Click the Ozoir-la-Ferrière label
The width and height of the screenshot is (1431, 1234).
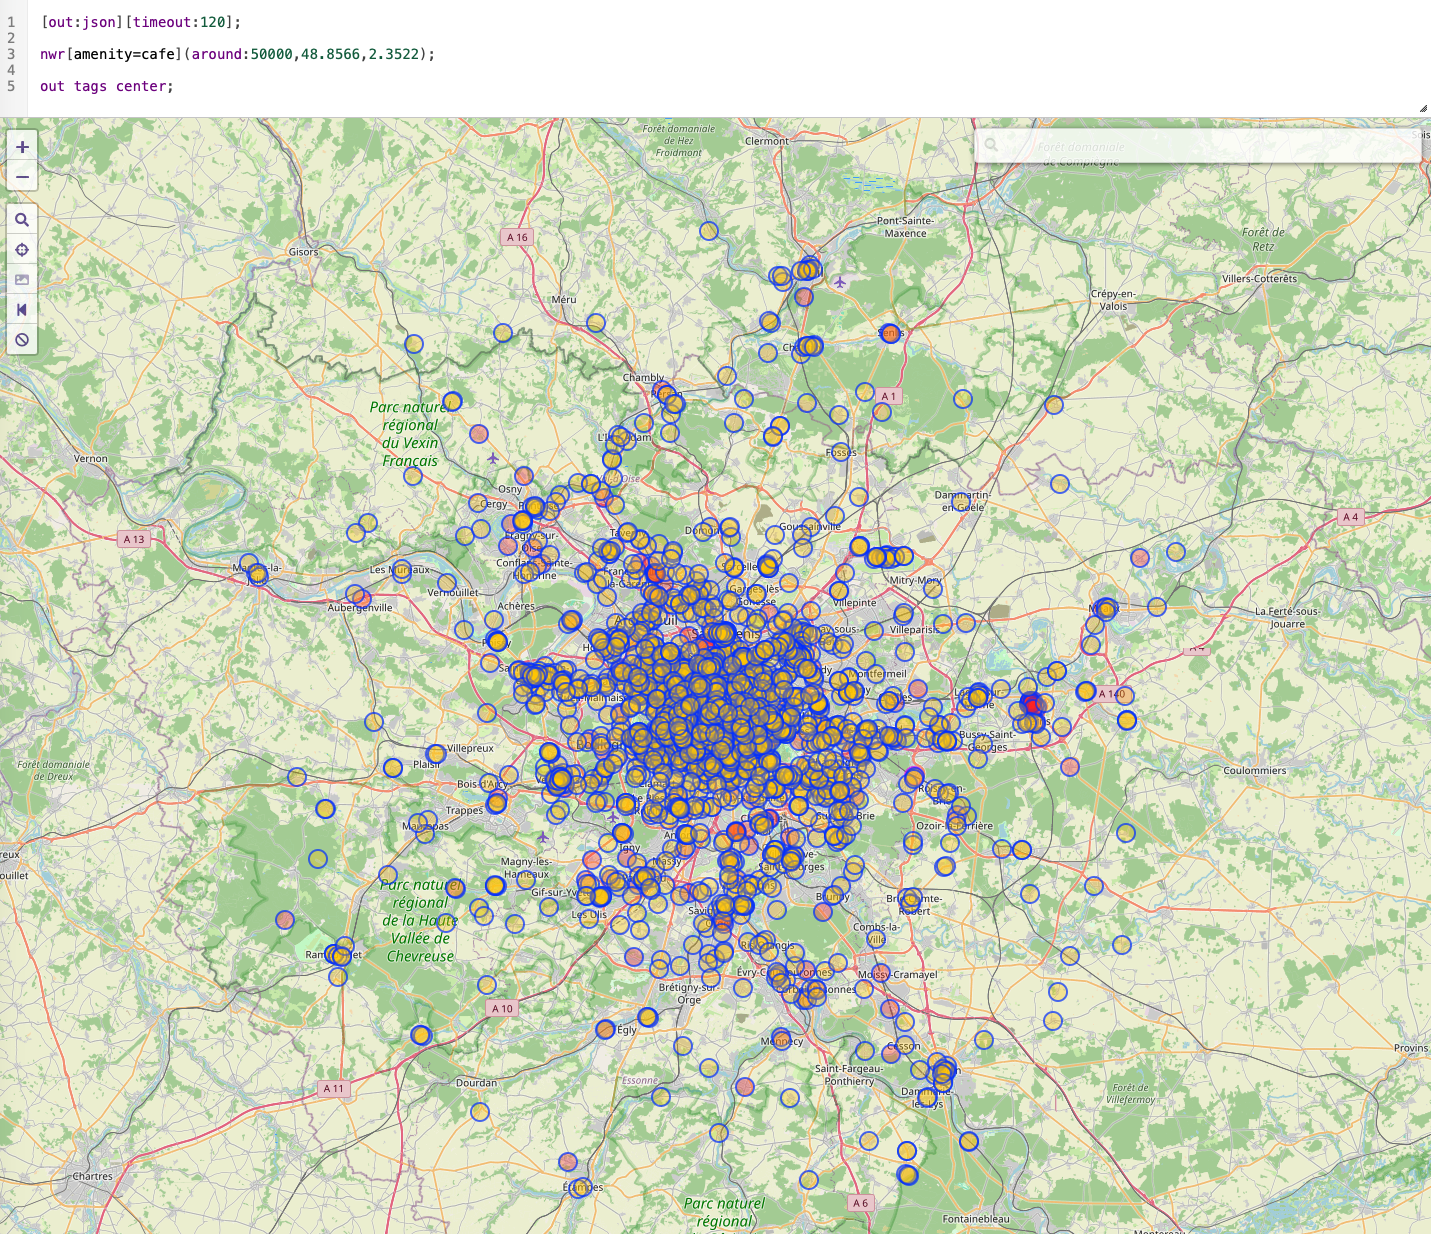(955, 826)
